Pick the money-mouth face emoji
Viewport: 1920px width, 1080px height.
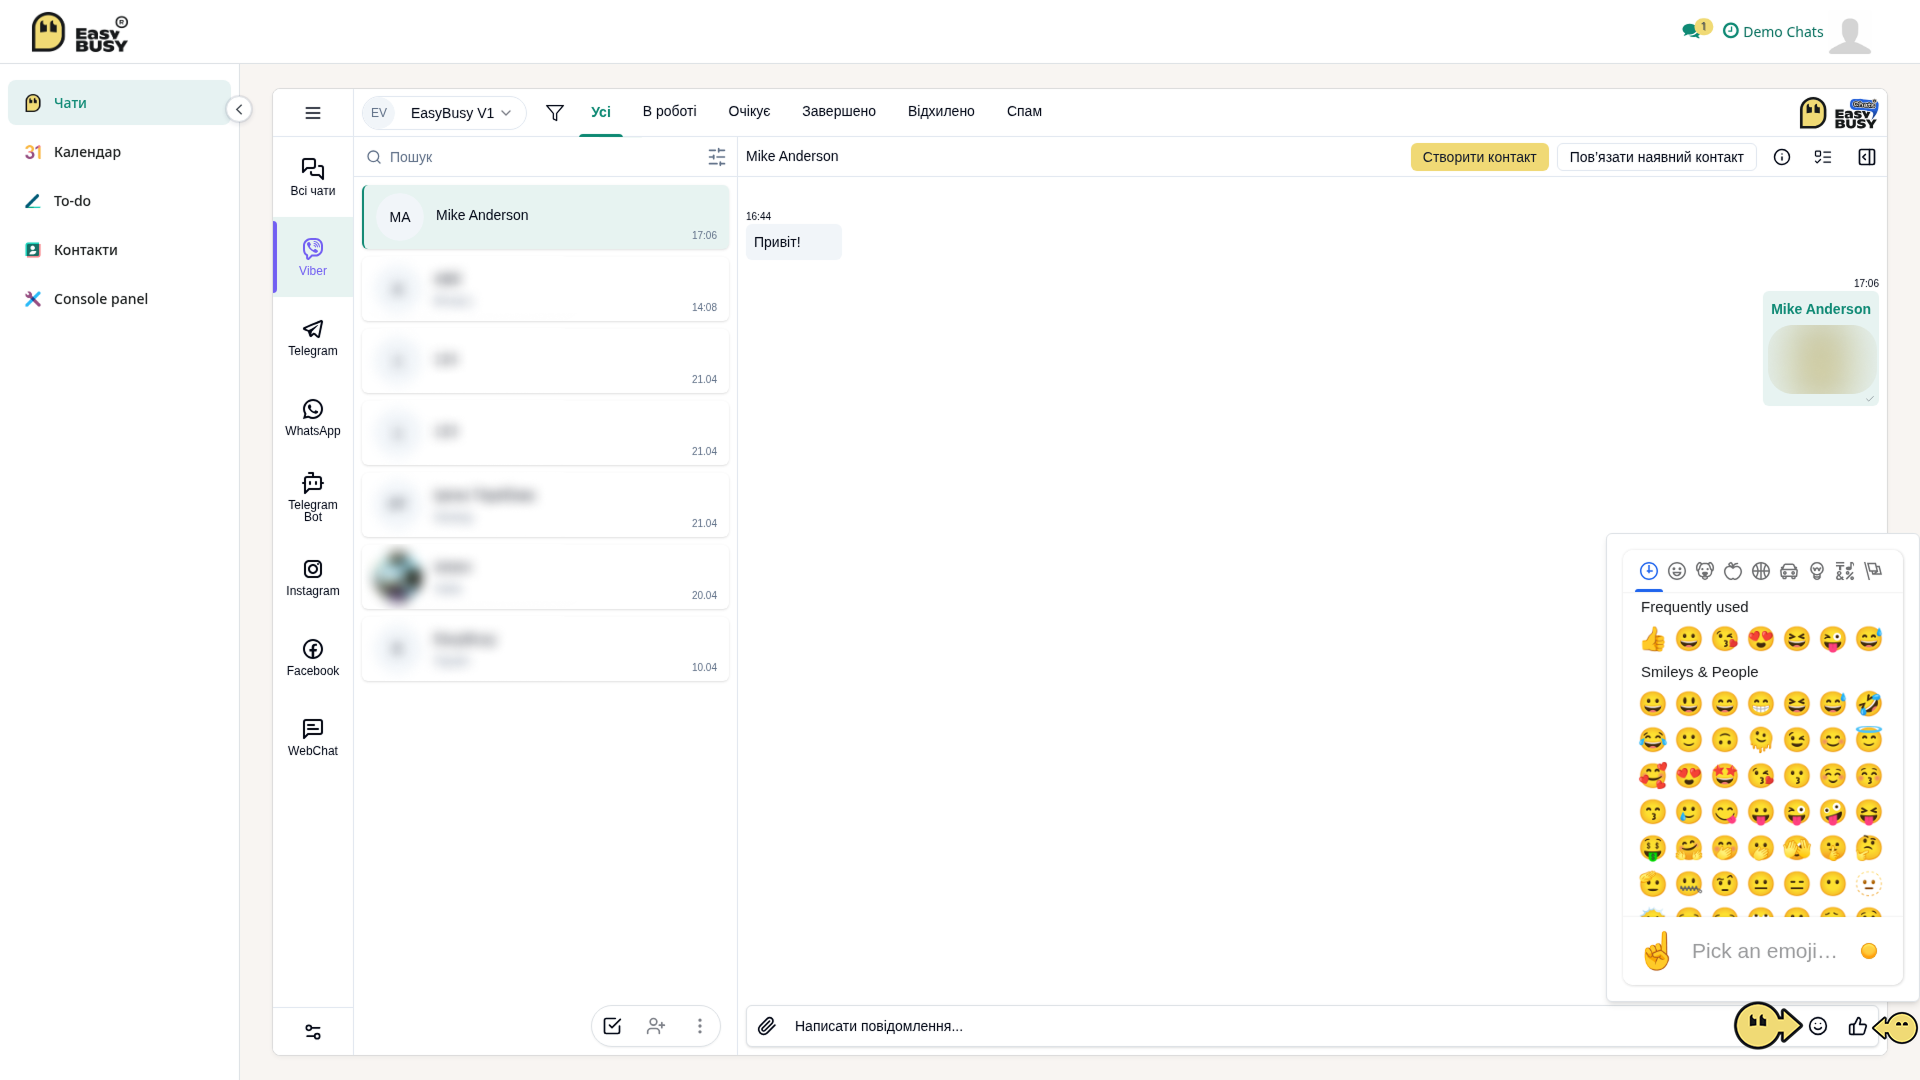[1653, 848]
